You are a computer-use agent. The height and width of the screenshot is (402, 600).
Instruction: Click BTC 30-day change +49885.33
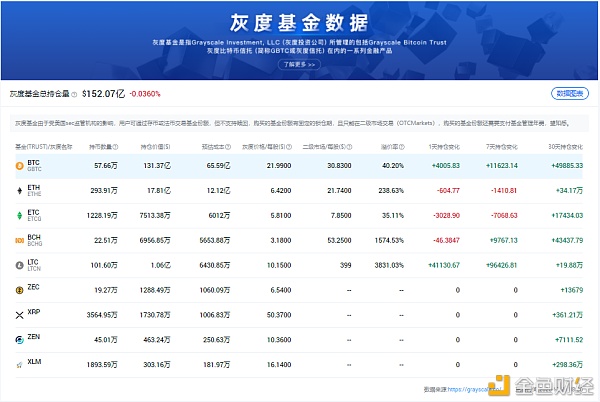click(x=567, y=166)
